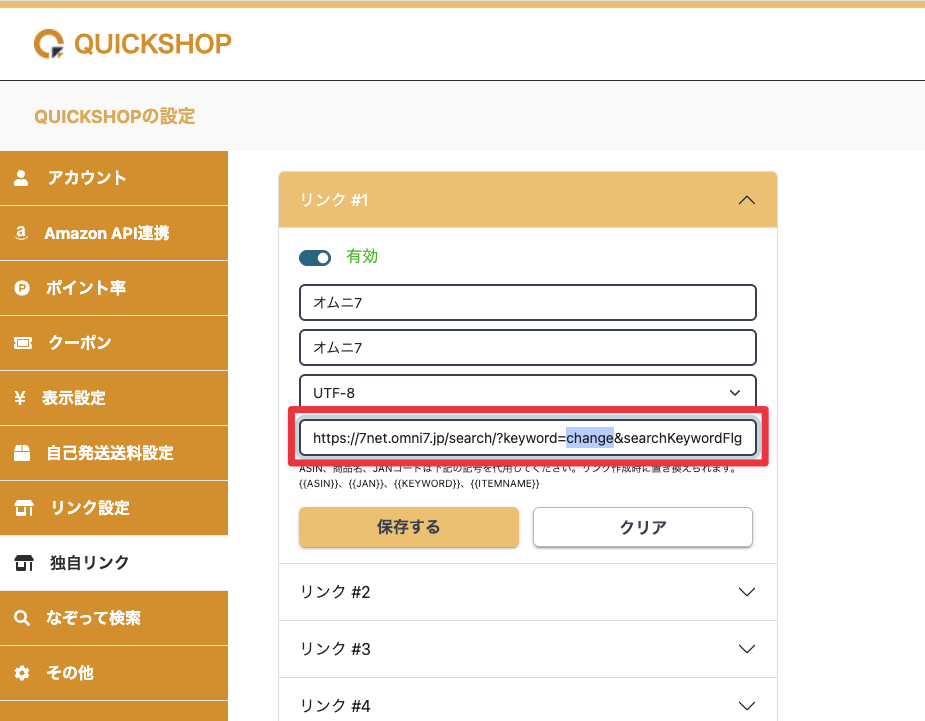Open the UTF-8 encoding dropdown

click(x=527, y=393)
